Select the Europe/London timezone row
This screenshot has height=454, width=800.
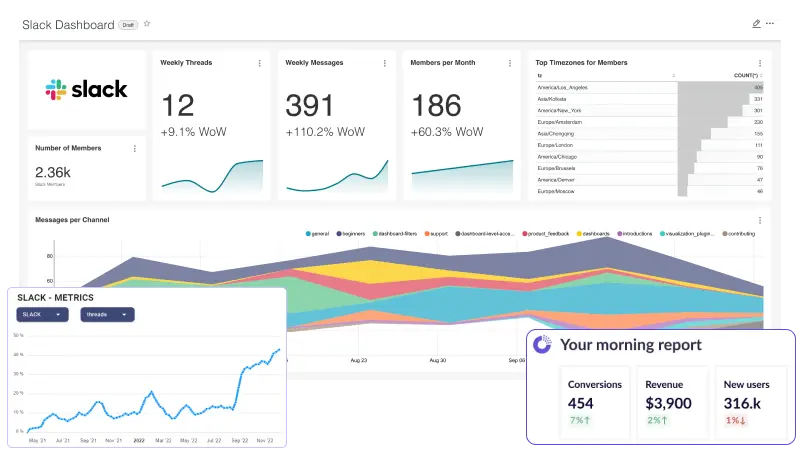click(x=650, y=145)
